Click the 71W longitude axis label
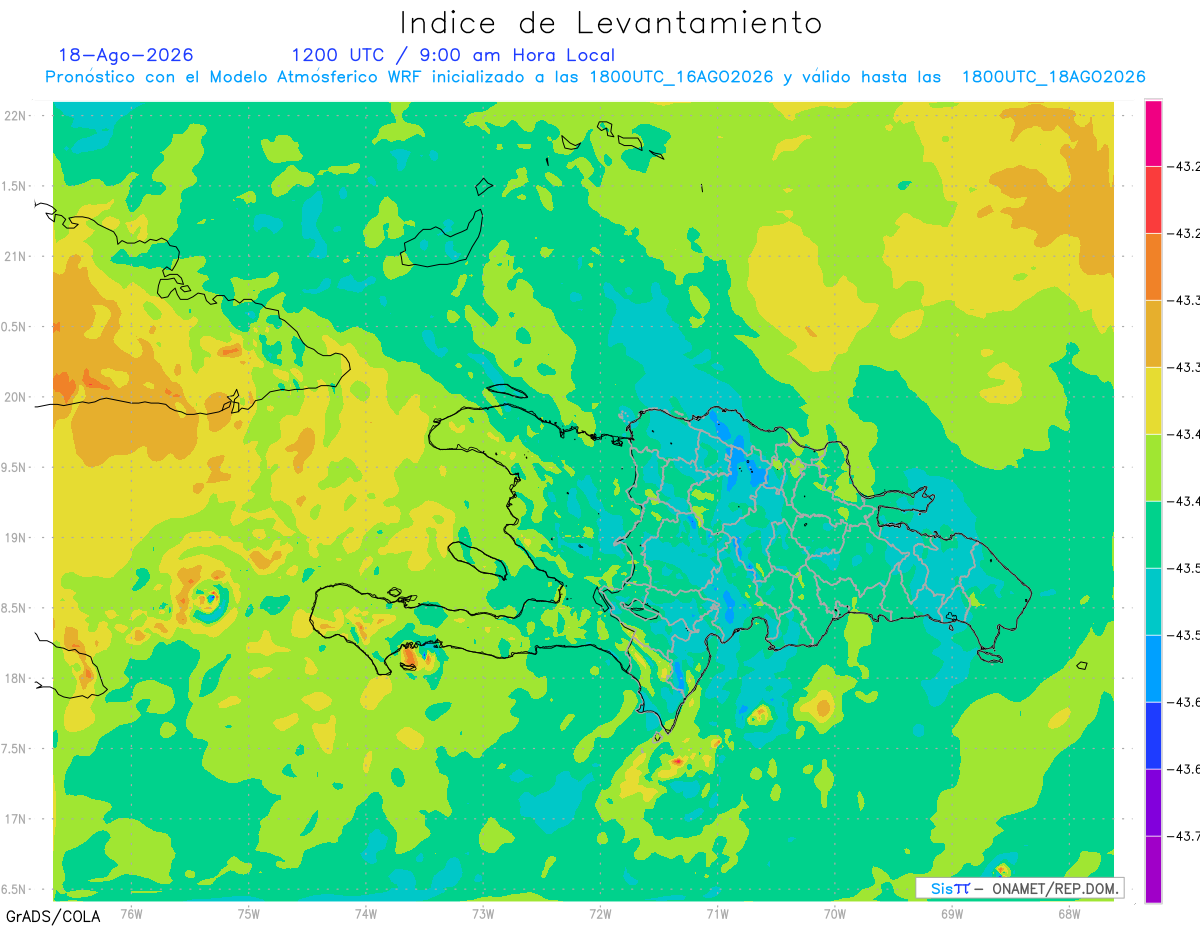Viewport: 1200px width, 927px height. coord(717,913)
